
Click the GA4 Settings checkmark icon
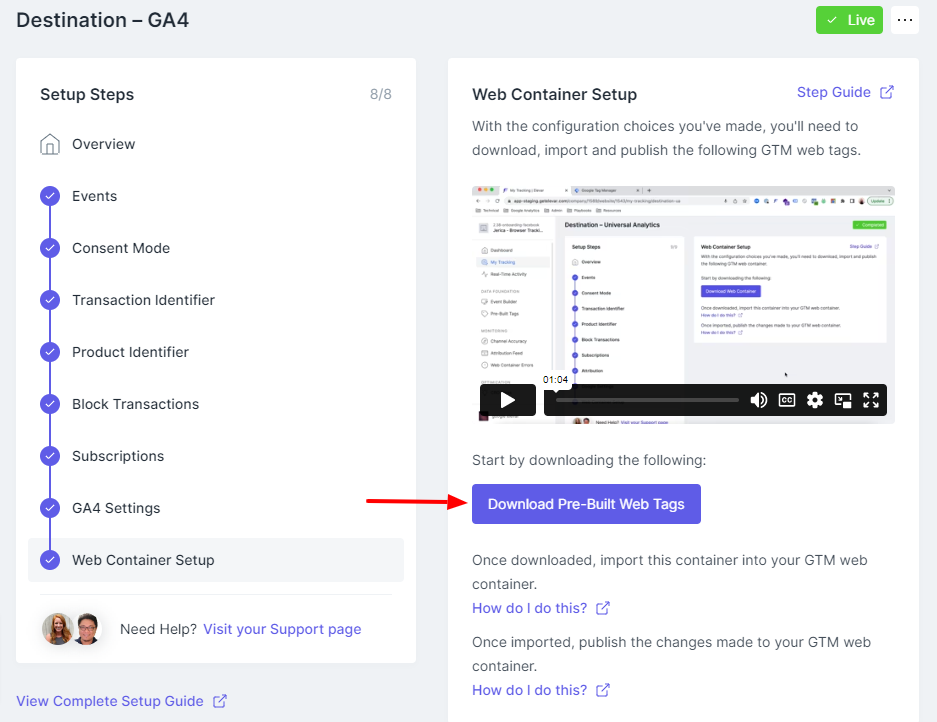50,508
